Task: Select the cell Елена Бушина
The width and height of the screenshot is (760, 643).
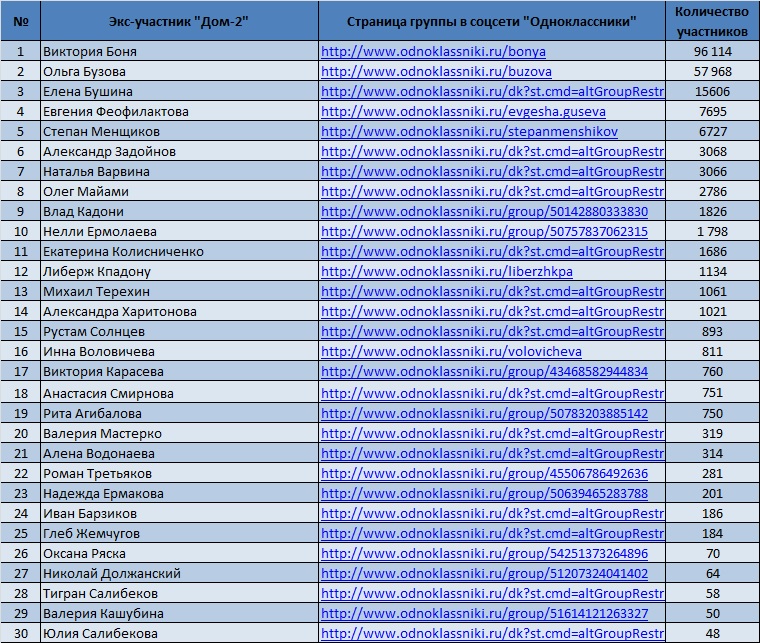Action: [x=179, y=91]
